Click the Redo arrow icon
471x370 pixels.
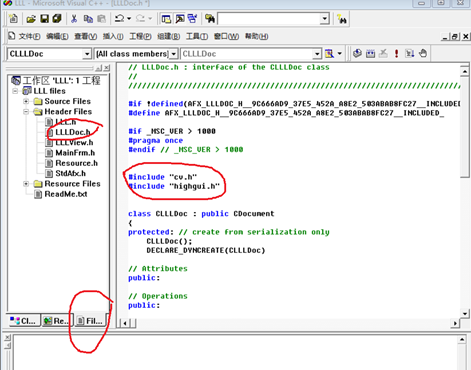(140, 18)
